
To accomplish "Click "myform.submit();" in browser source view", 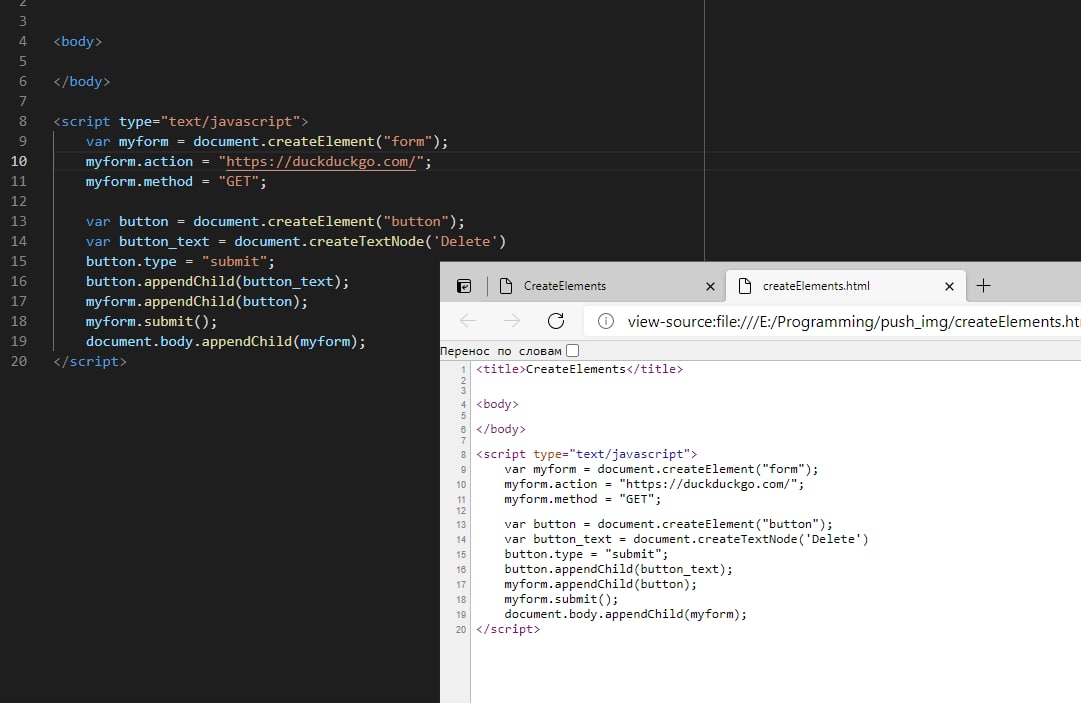I will (560, 600).
